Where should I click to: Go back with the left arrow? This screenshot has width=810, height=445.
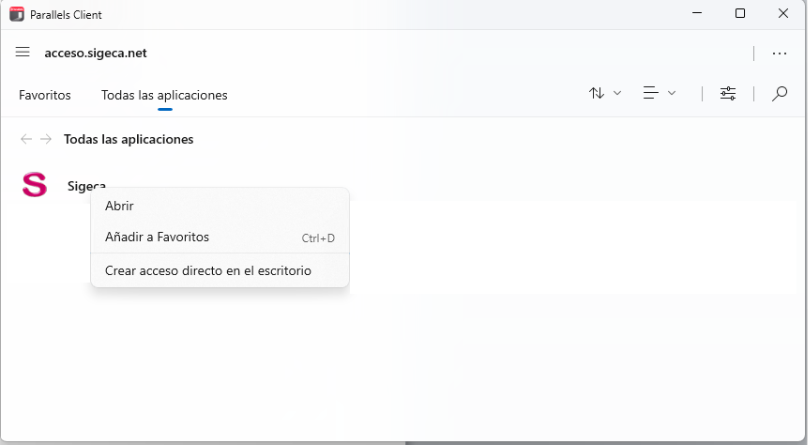pos(26,139)
